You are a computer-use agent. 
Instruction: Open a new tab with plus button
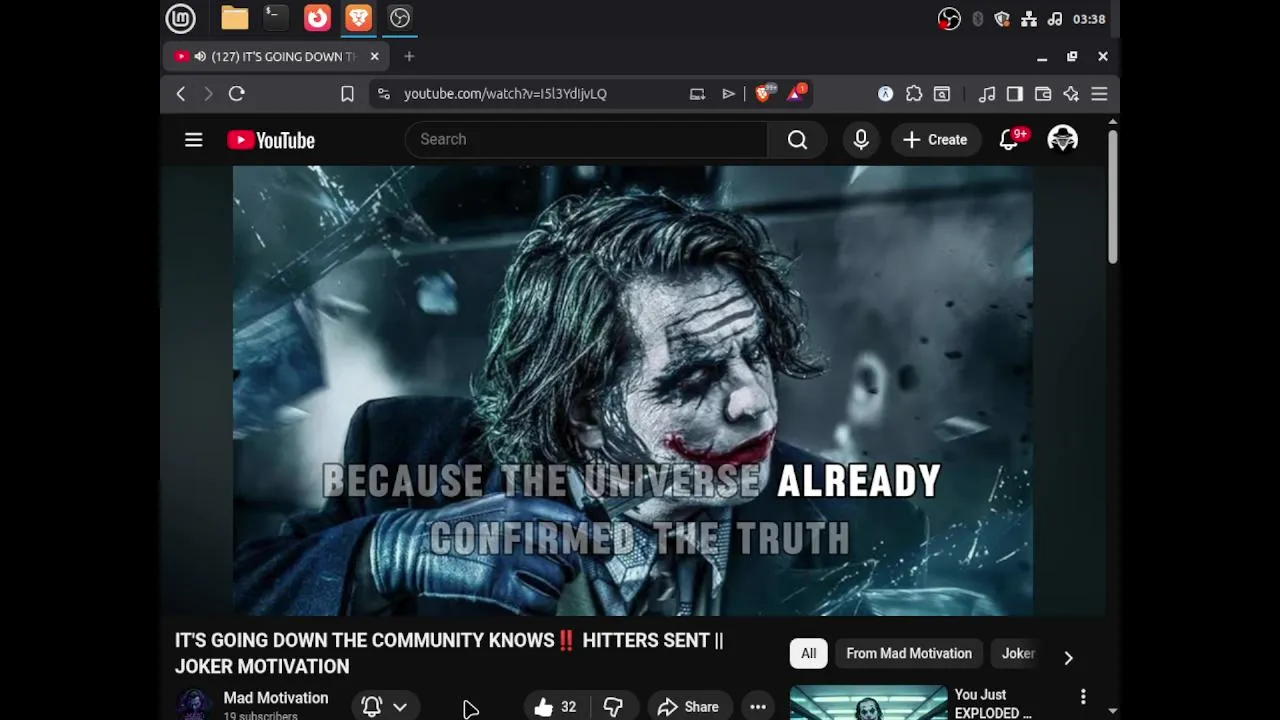(x=409, y=57)
